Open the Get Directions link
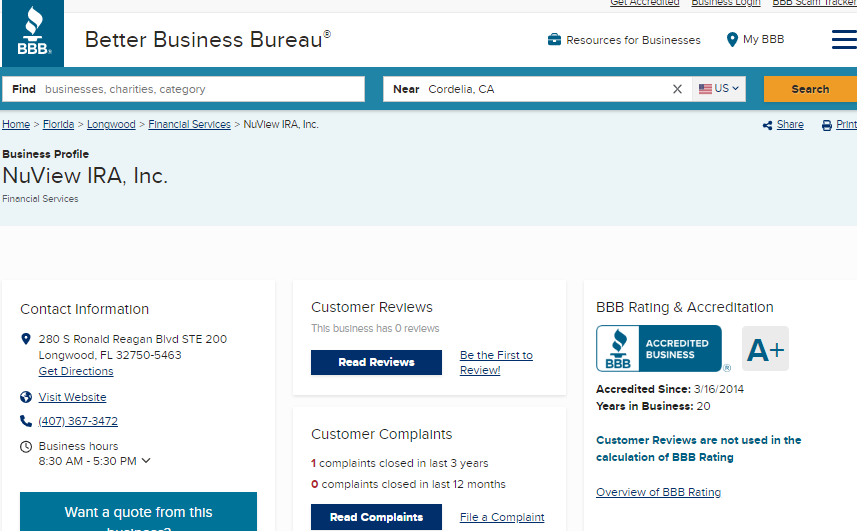This screenshot has height=531, width=857. pyautogui.click(x=76, y=371)
